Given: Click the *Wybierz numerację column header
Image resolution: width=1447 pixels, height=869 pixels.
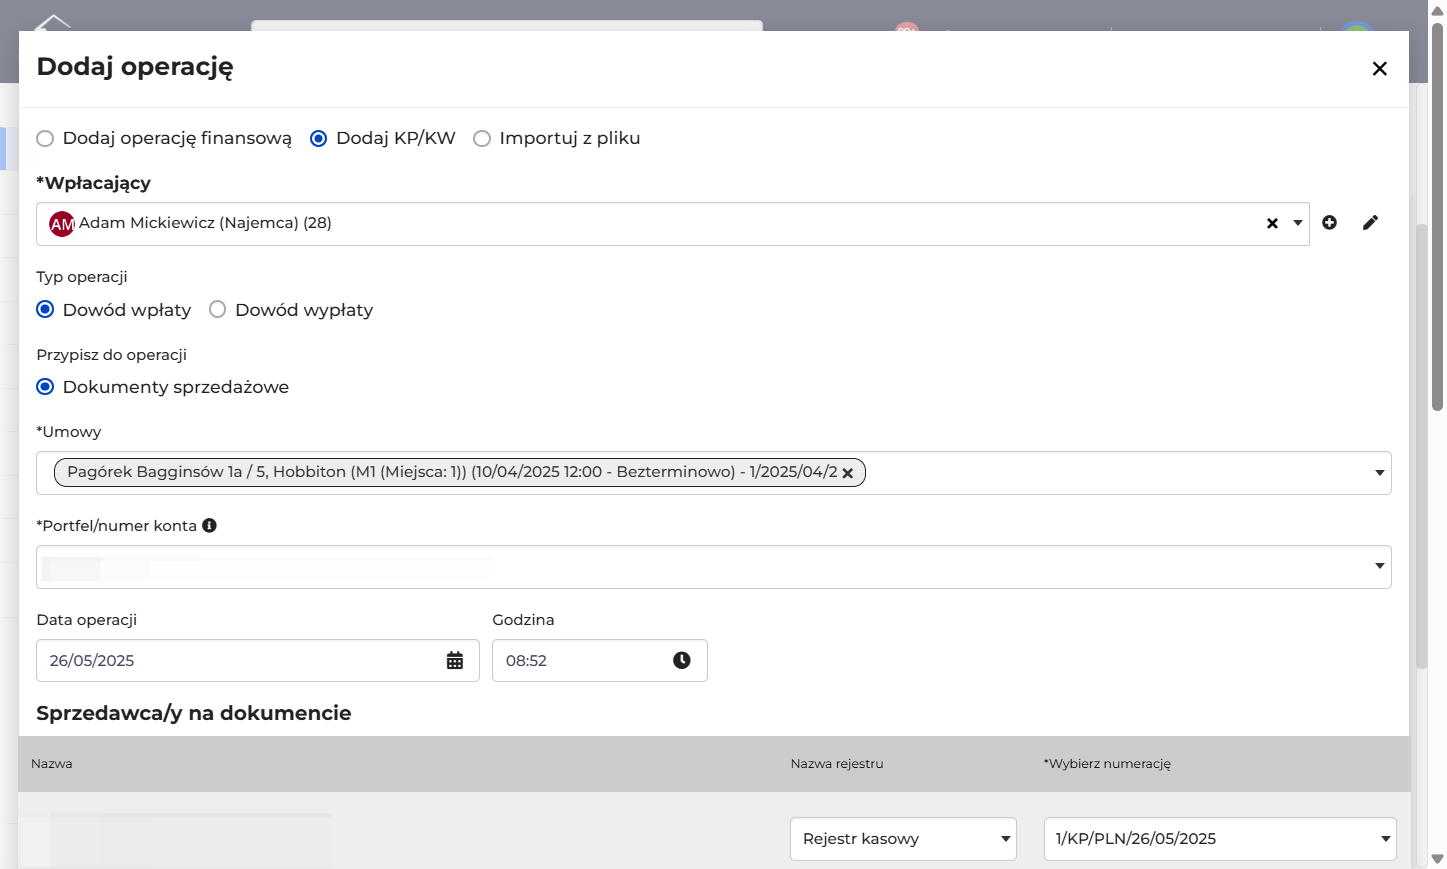Looking at the screenshot, I should [1107, 764].
